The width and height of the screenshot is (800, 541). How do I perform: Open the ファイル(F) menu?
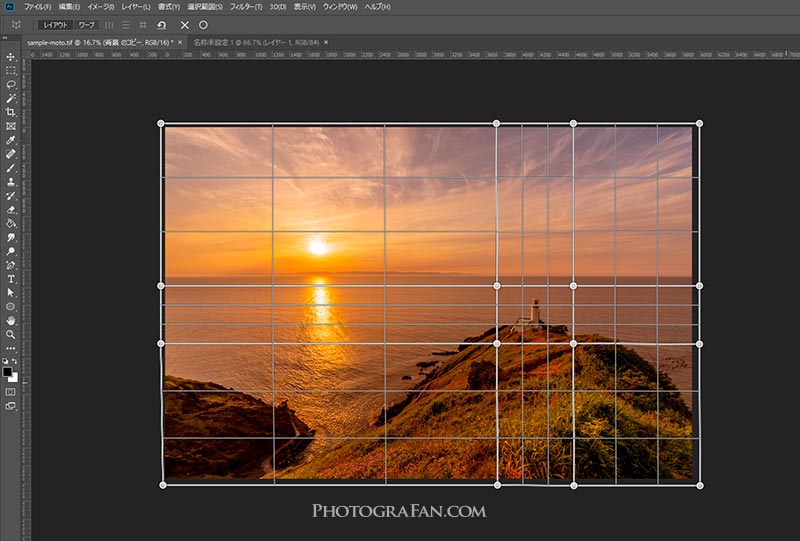38,7
